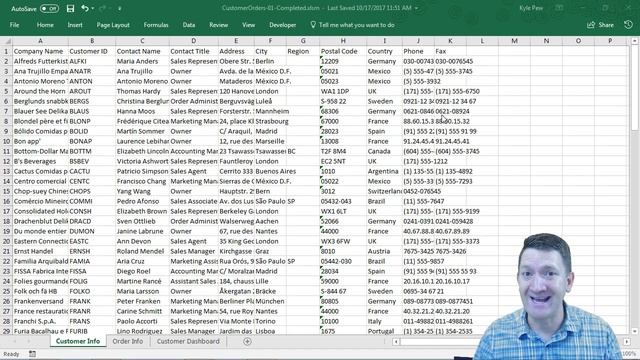Click the horizontal scrollbar right arrow
Viewport: 640px width, 360px height.
[x=627, y=342]
